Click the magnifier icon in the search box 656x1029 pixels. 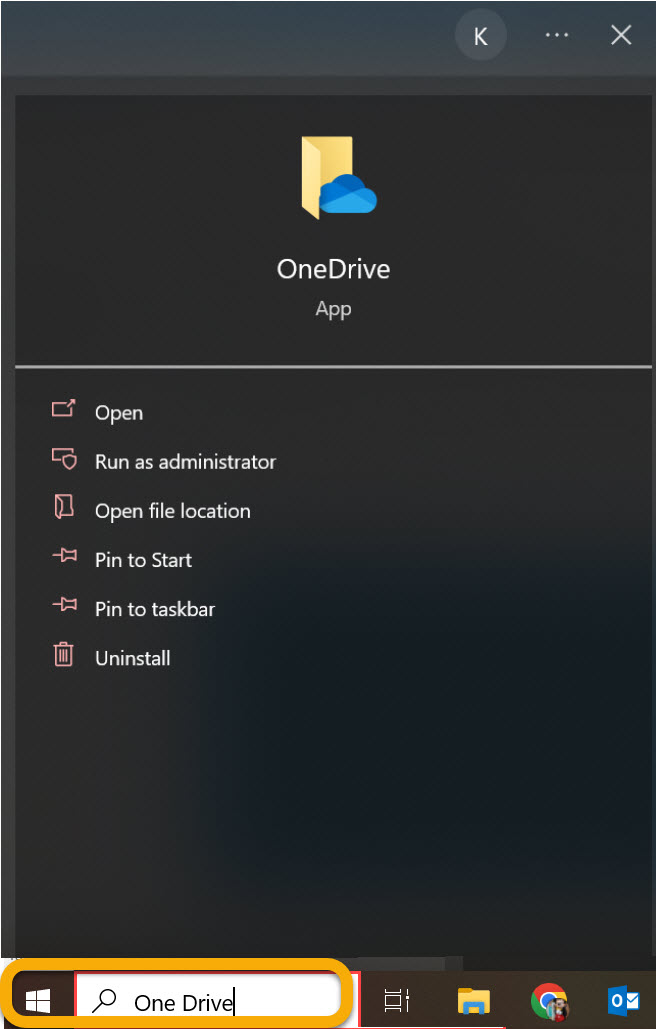103,1001
